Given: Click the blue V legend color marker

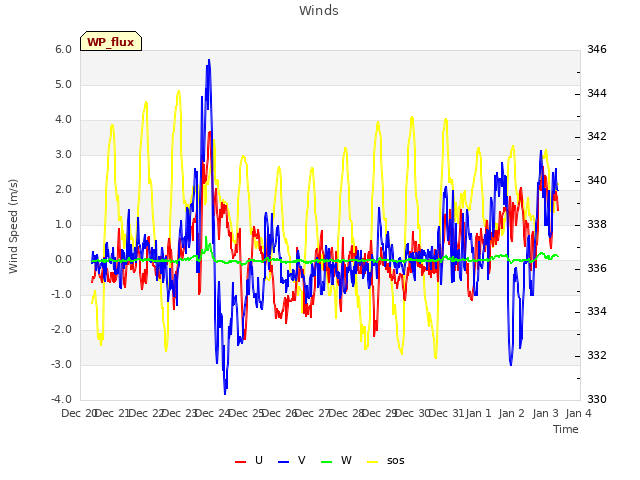Looking at the screenshot, I should click(x=283, y=462).
